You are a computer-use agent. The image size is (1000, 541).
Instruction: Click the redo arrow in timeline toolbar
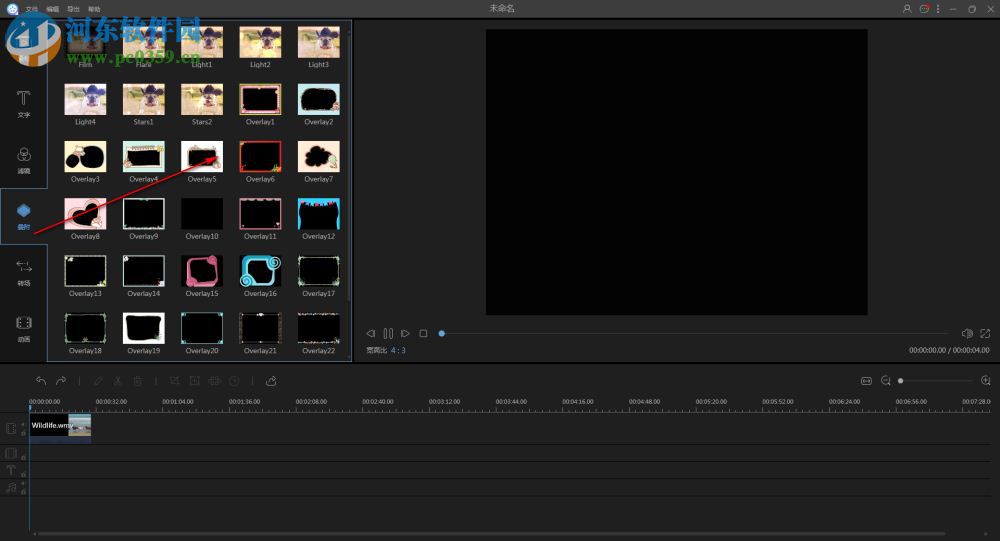[x=61, y=381]
